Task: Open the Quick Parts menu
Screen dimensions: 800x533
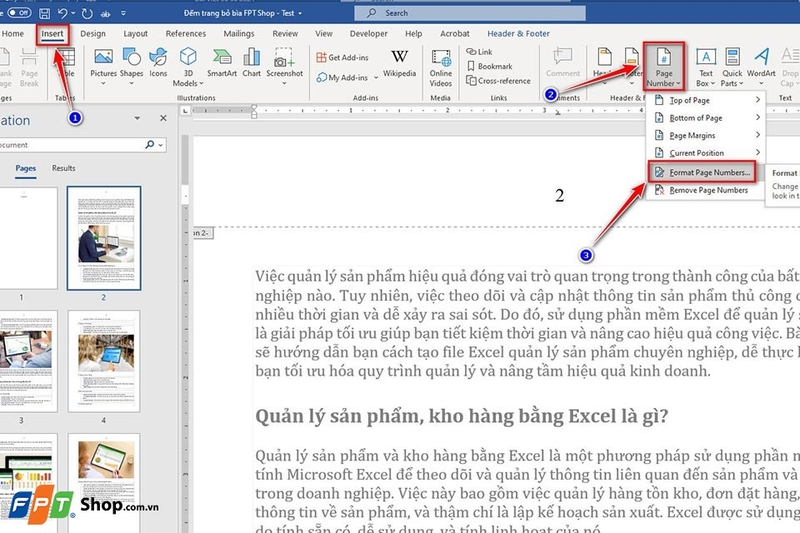Action: point(732,67)
